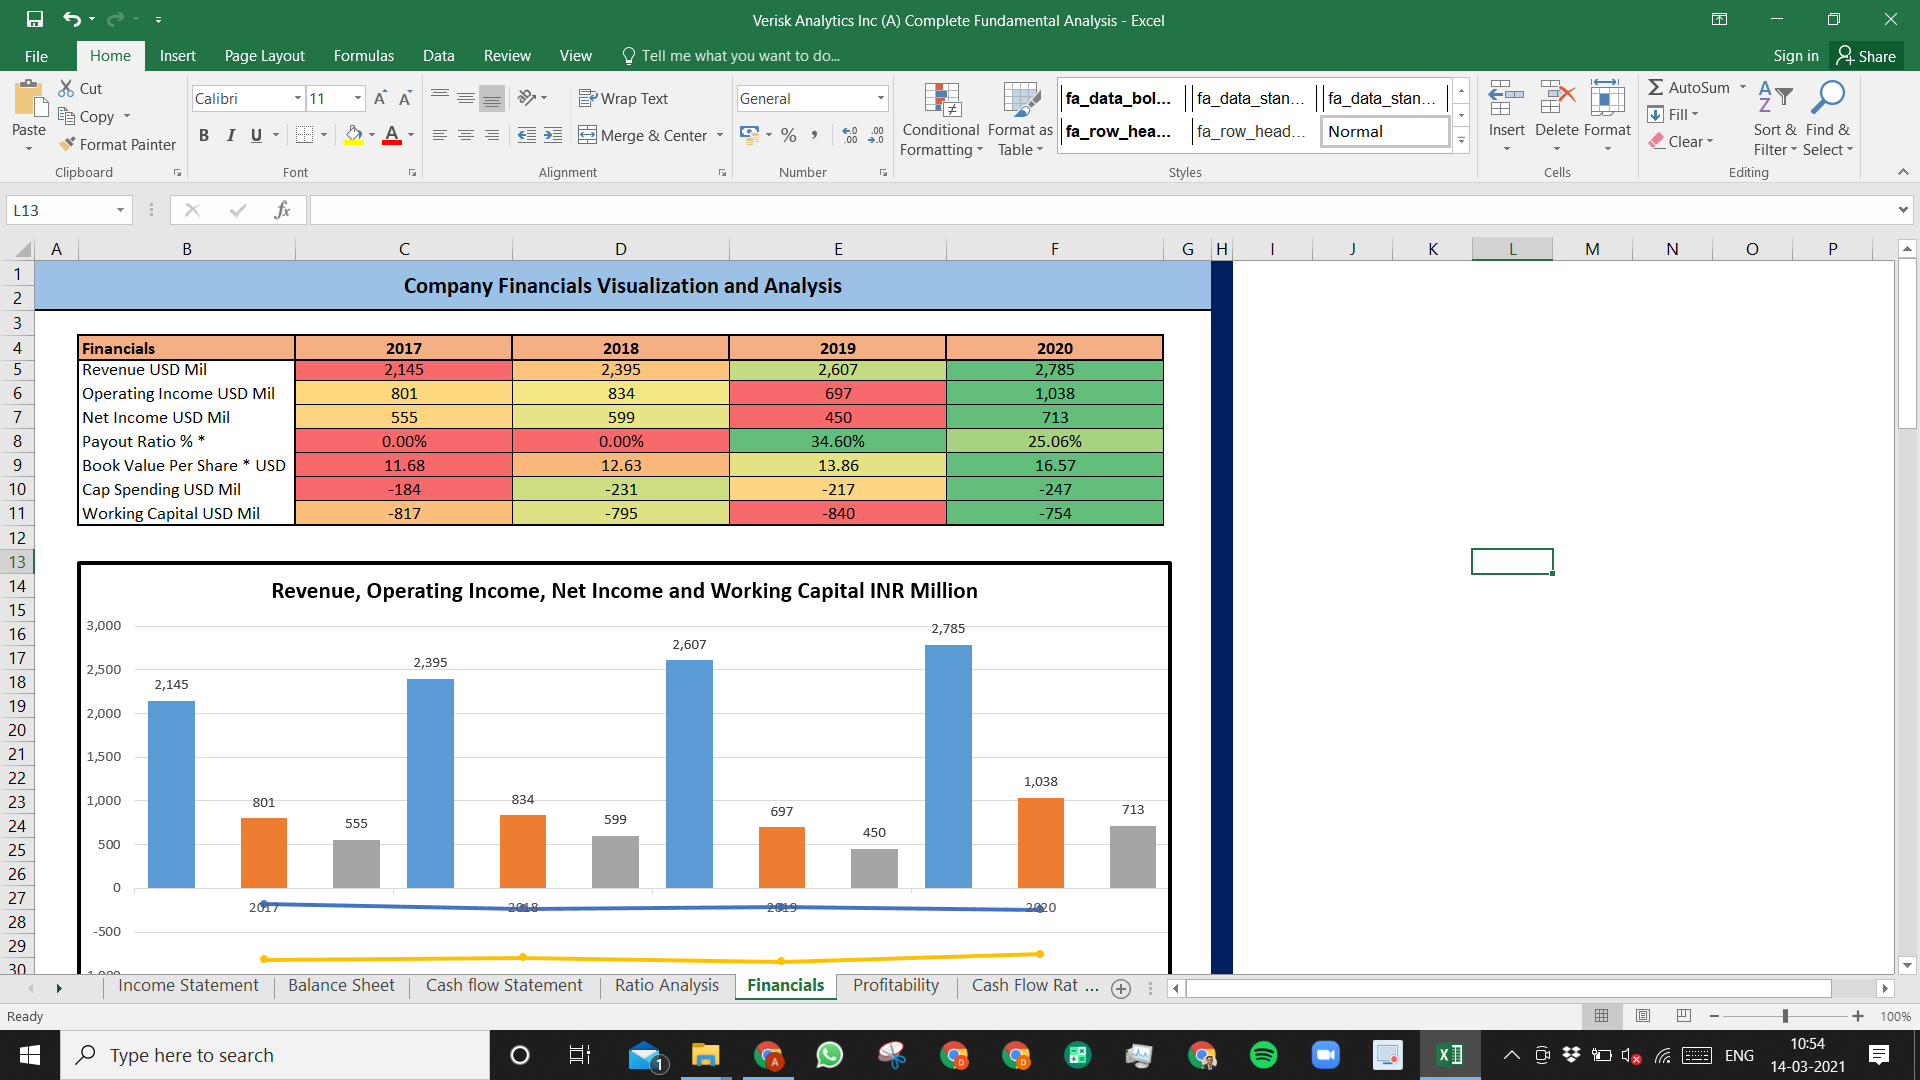Screen dimensions: 1920x1080
Task: Expand the General number format dropdown
Action: [x=881, y=98]
